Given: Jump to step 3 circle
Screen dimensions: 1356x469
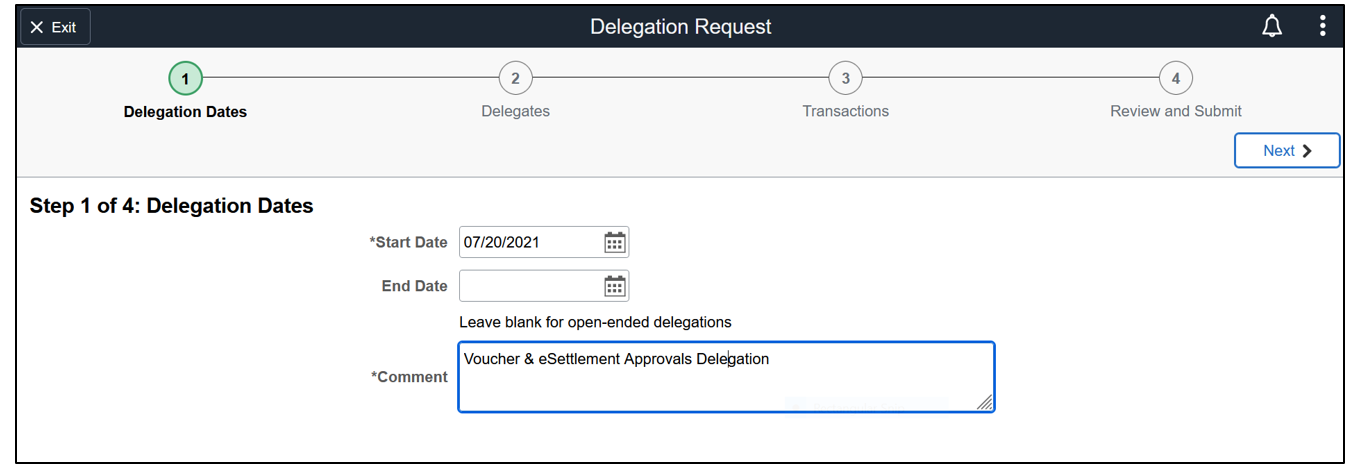Looking at the screenshot, I should 845,78.
